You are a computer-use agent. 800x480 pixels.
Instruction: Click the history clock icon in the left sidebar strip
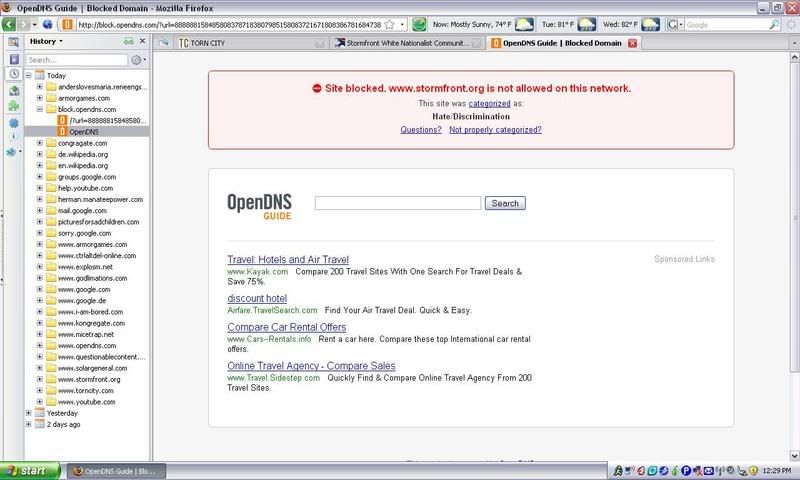[12, 74]
